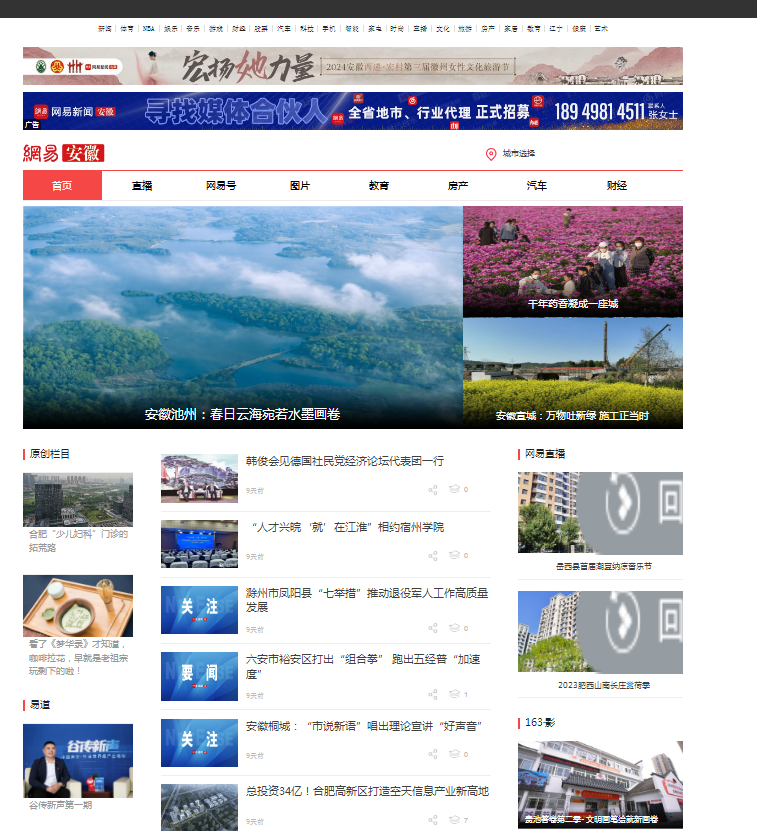The height and width of the screenshot is (831, 757).
Task: Click 关注 thumbnail beside 安徽桐城 article
Action: [199, 742]
